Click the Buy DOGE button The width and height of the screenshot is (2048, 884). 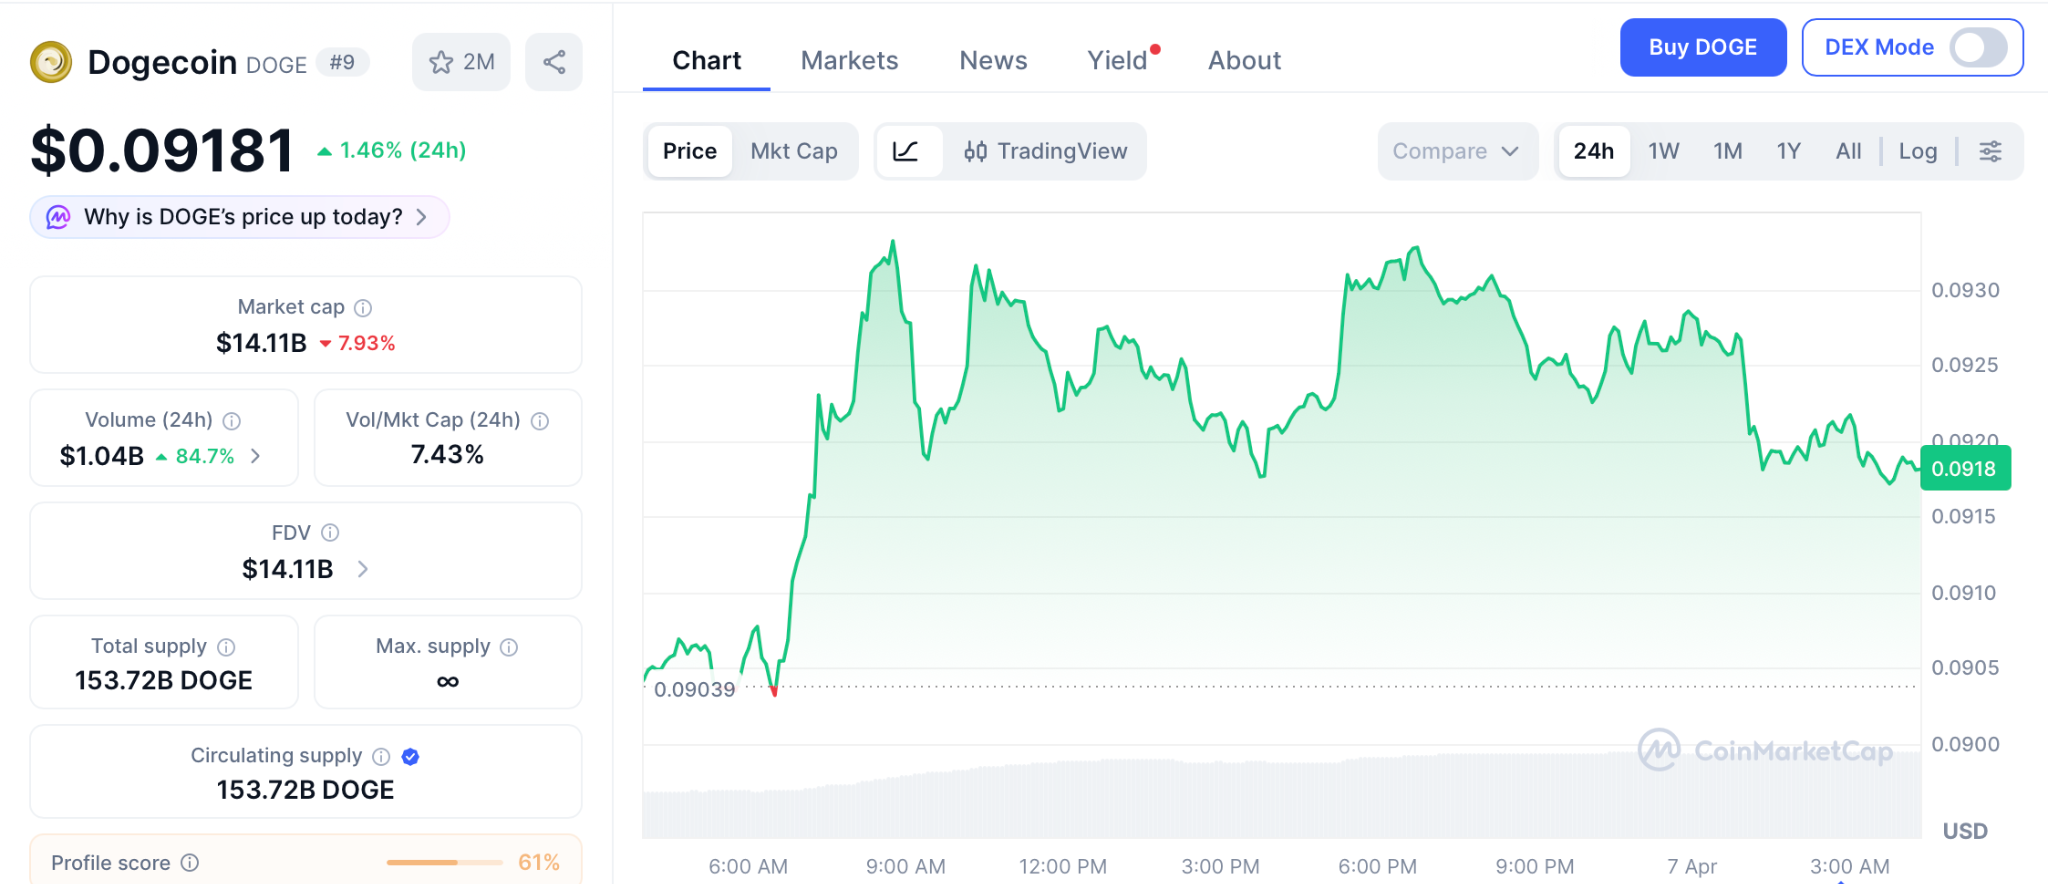(1702, 47)
